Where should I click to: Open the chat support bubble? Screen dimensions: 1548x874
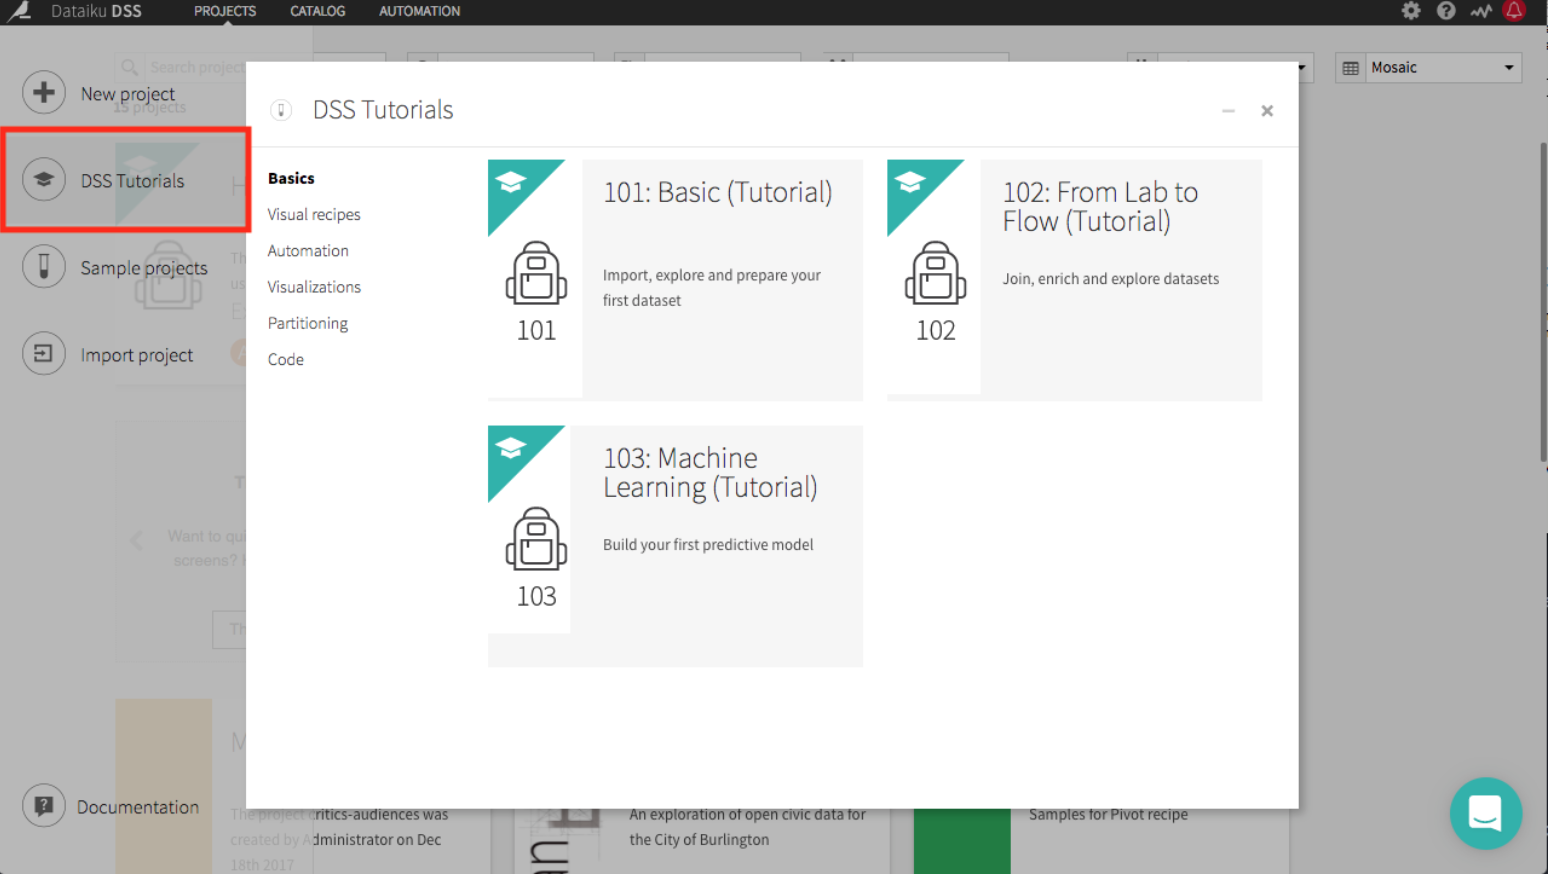(x=1485, y=813)
